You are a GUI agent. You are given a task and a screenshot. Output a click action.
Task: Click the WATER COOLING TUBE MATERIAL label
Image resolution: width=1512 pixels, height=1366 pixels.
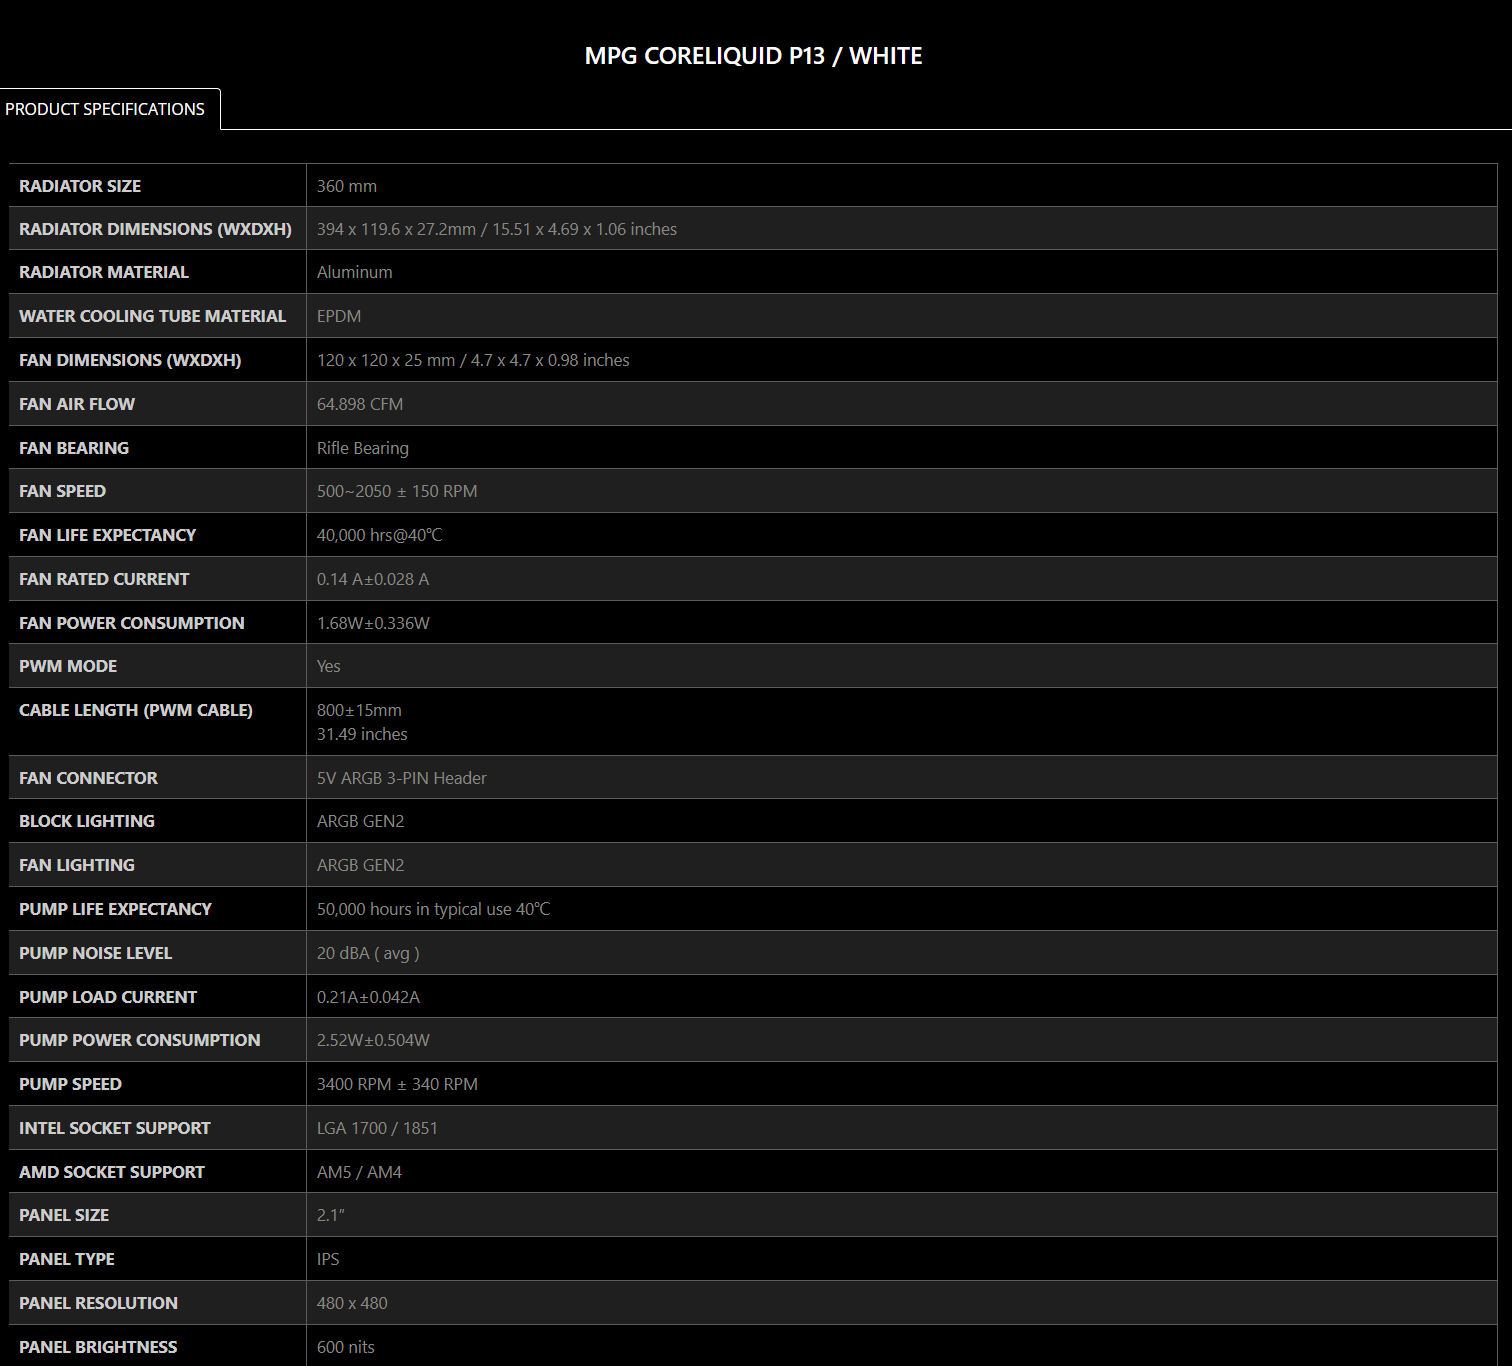pos(152,316)
